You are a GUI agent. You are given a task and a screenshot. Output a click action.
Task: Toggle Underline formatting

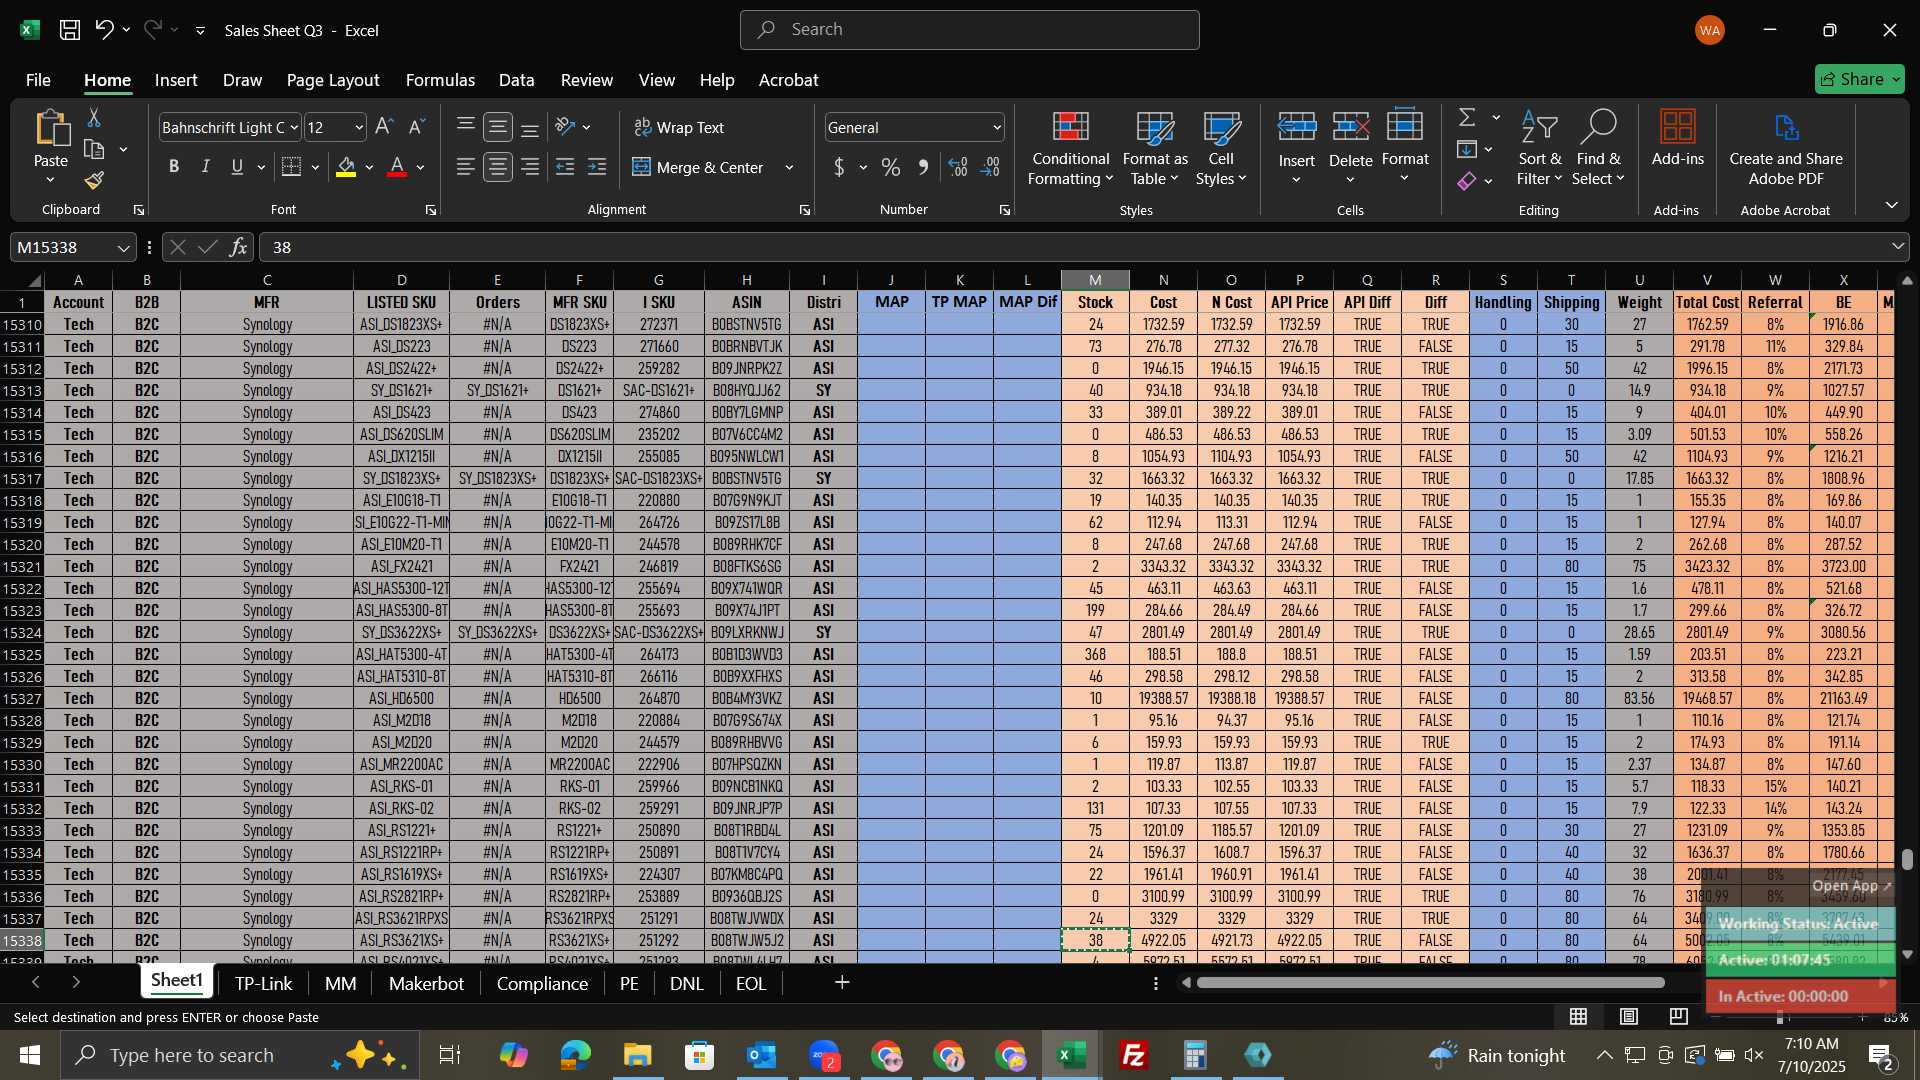(237, 167)
